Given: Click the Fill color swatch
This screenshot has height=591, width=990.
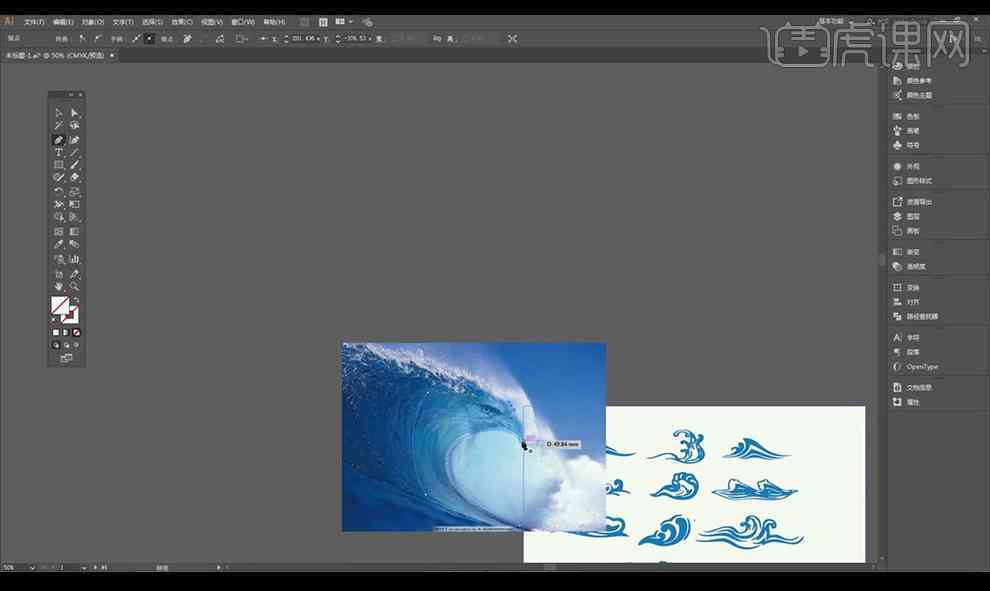Looking at the screenshot, I should (60, 305).
